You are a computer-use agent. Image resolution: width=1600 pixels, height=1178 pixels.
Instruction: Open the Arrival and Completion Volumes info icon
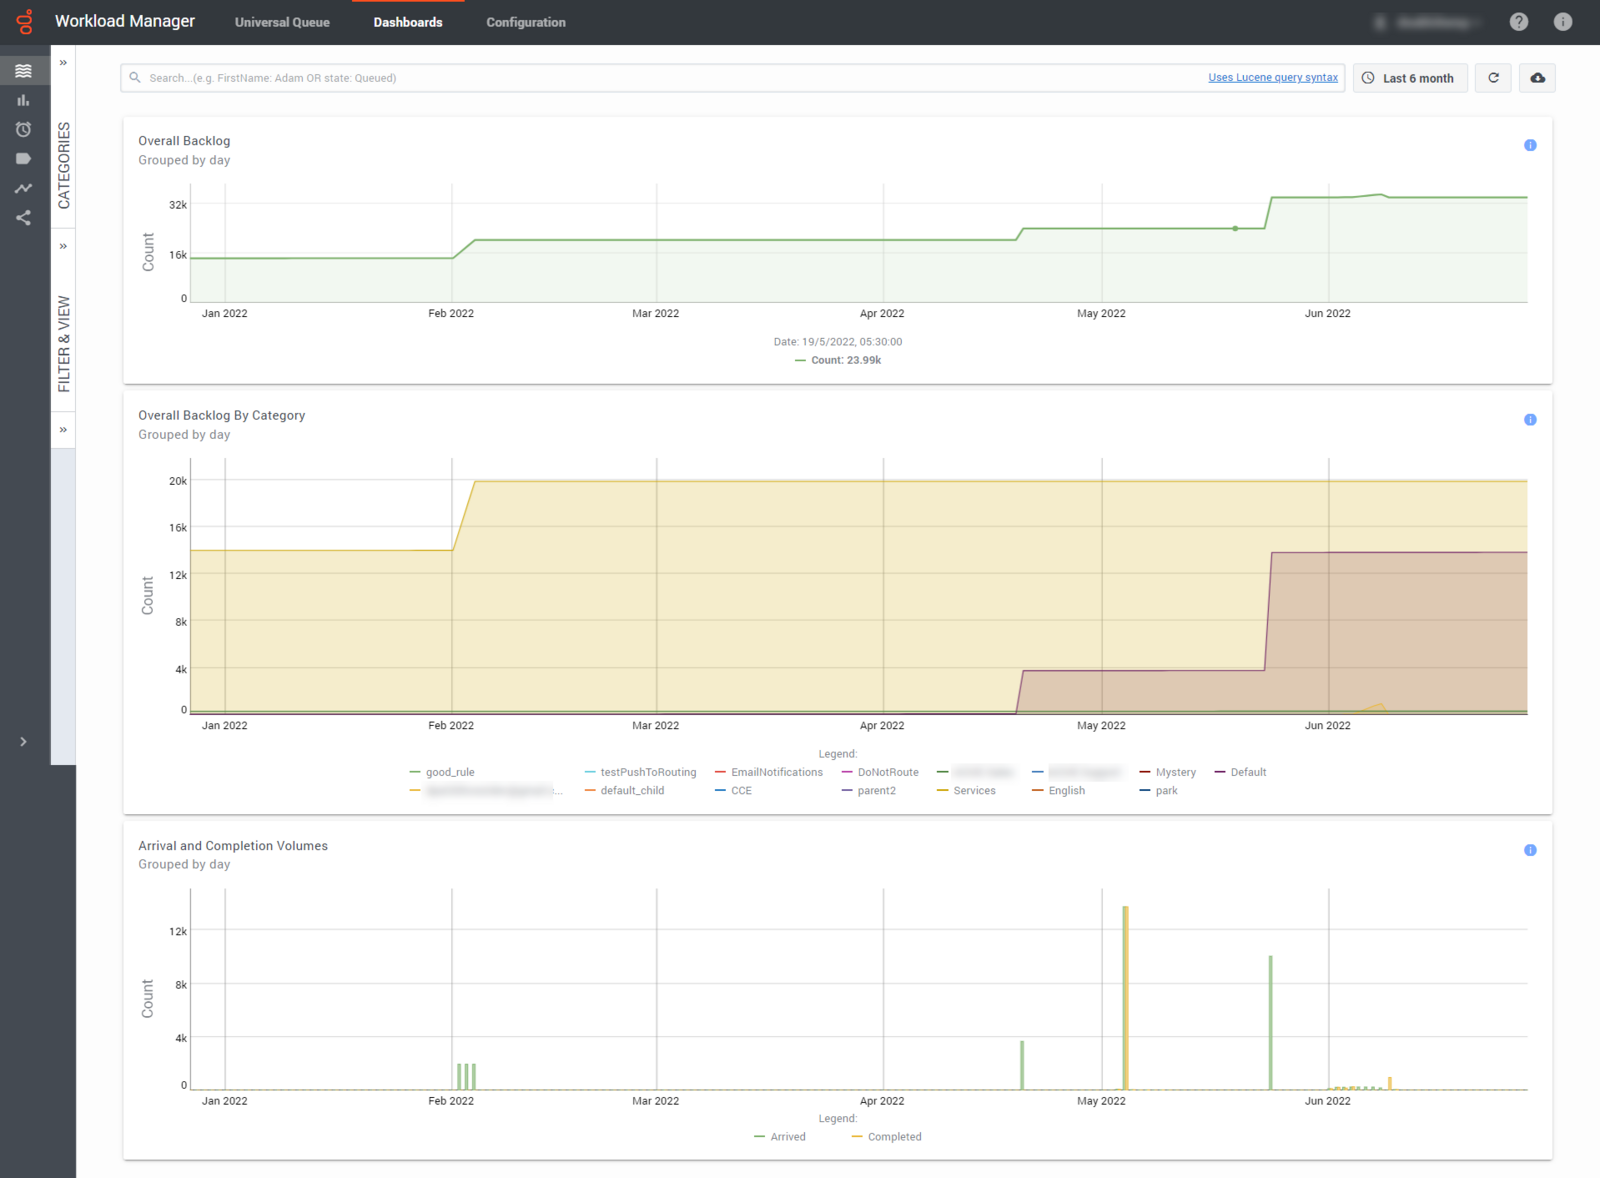click(x=1530, y=850)
